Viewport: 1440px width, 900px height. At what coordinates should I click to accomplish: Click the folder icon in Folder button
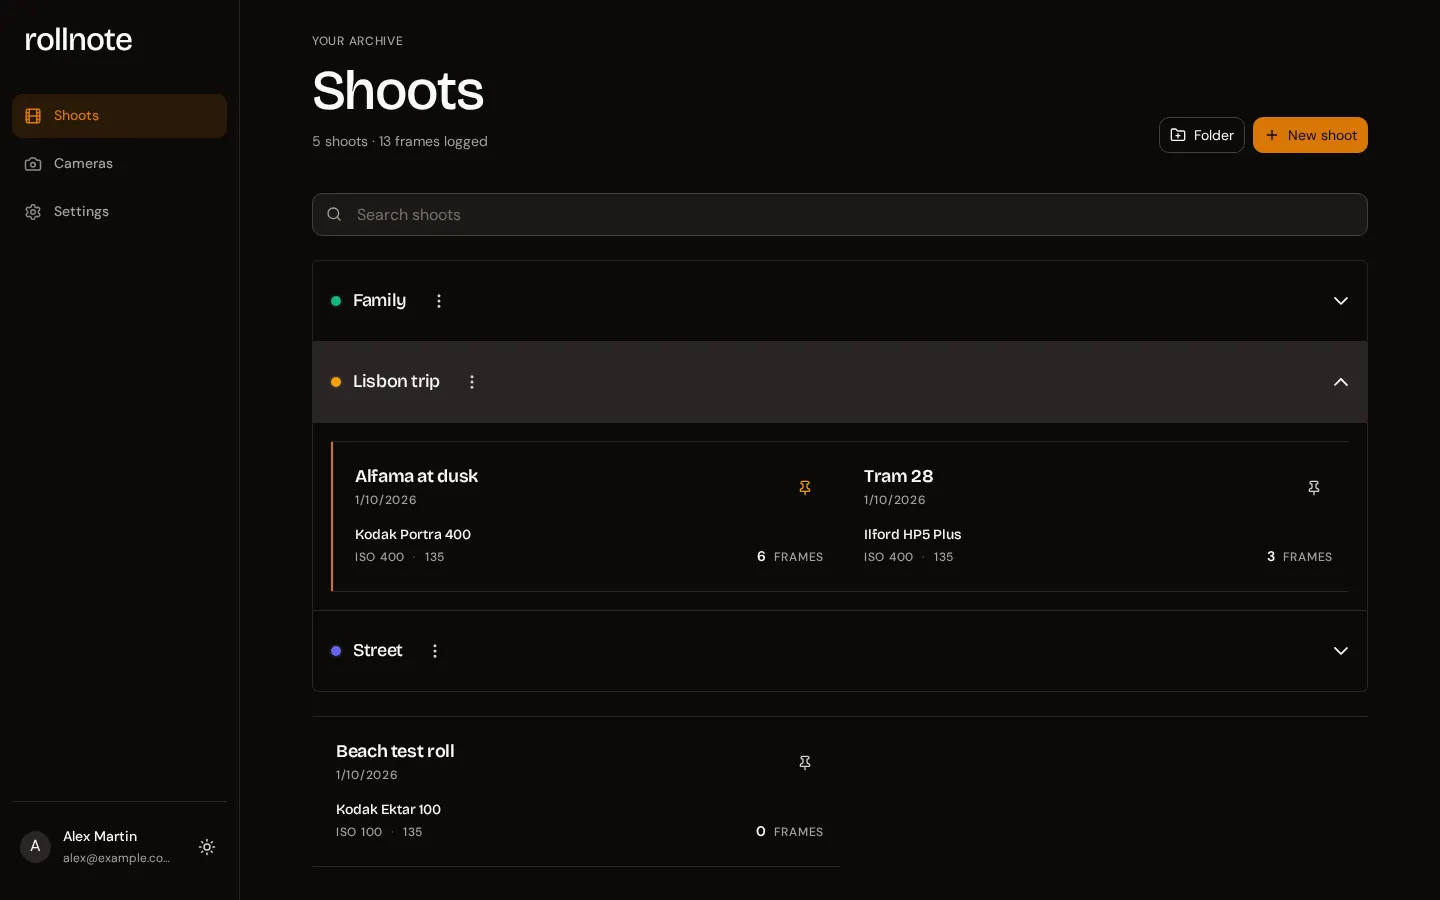tap(1178, 135)
